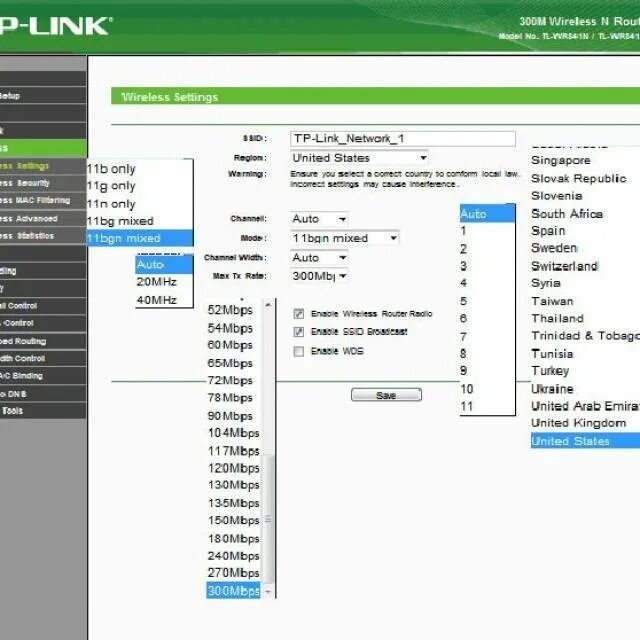Choose 20MHz channel width option
Screen dimensions: 640x640
[164, 282]
